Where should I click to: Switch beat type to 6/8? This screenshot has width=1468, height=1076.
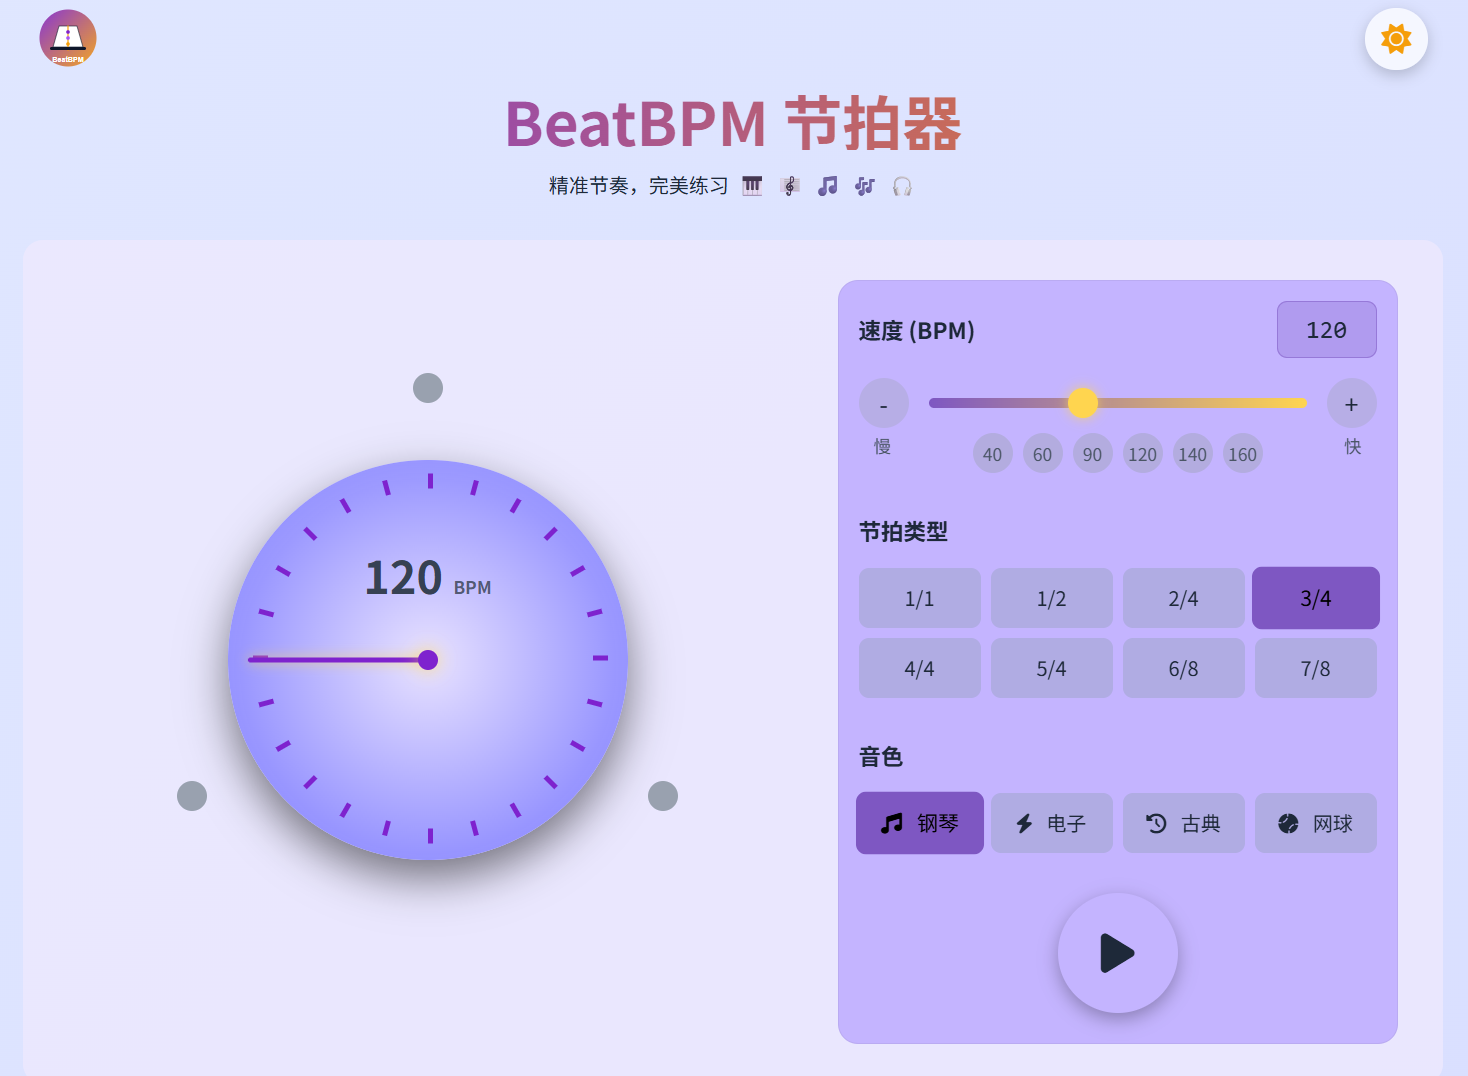1183,667
